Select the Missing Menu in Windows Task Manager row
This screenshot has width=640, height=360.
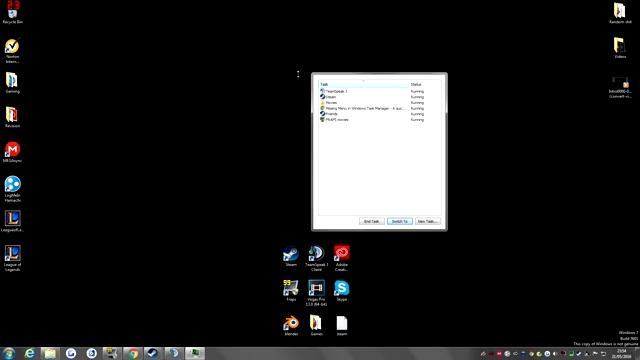(380, 109)
